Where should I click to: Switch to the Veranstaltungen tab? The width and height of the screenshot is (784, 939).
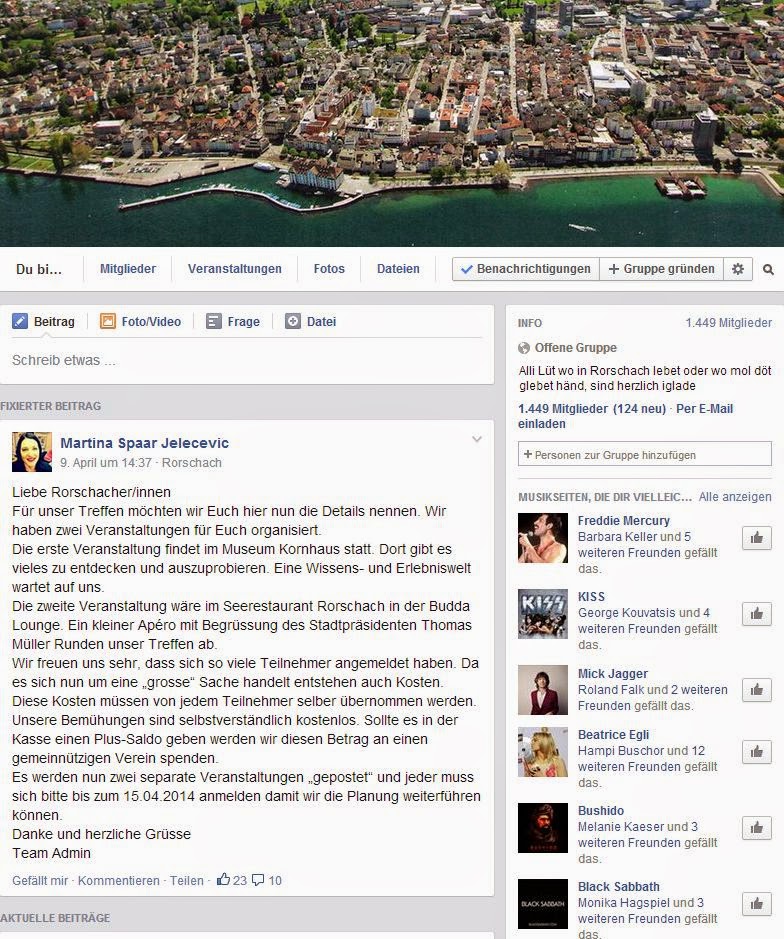click(x=234, y=269)
